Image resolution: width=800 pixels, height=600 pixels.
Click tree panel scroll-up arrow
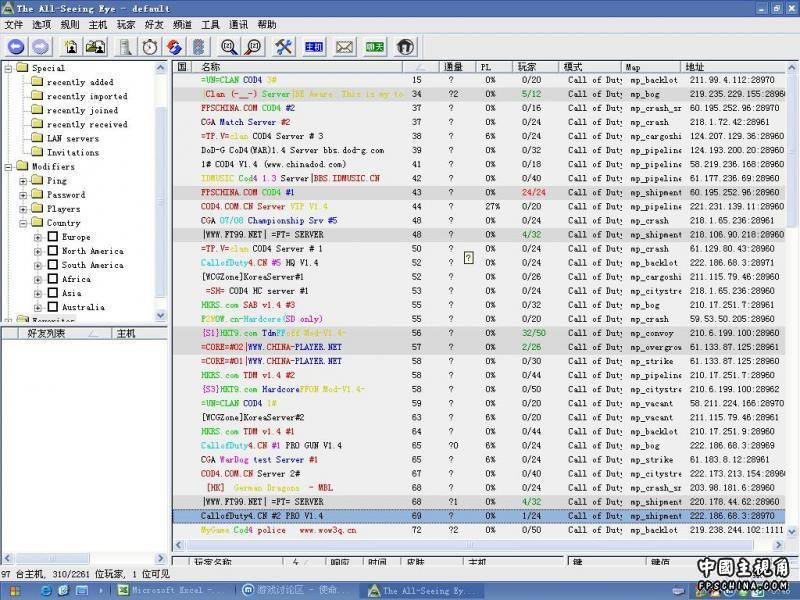161,67
